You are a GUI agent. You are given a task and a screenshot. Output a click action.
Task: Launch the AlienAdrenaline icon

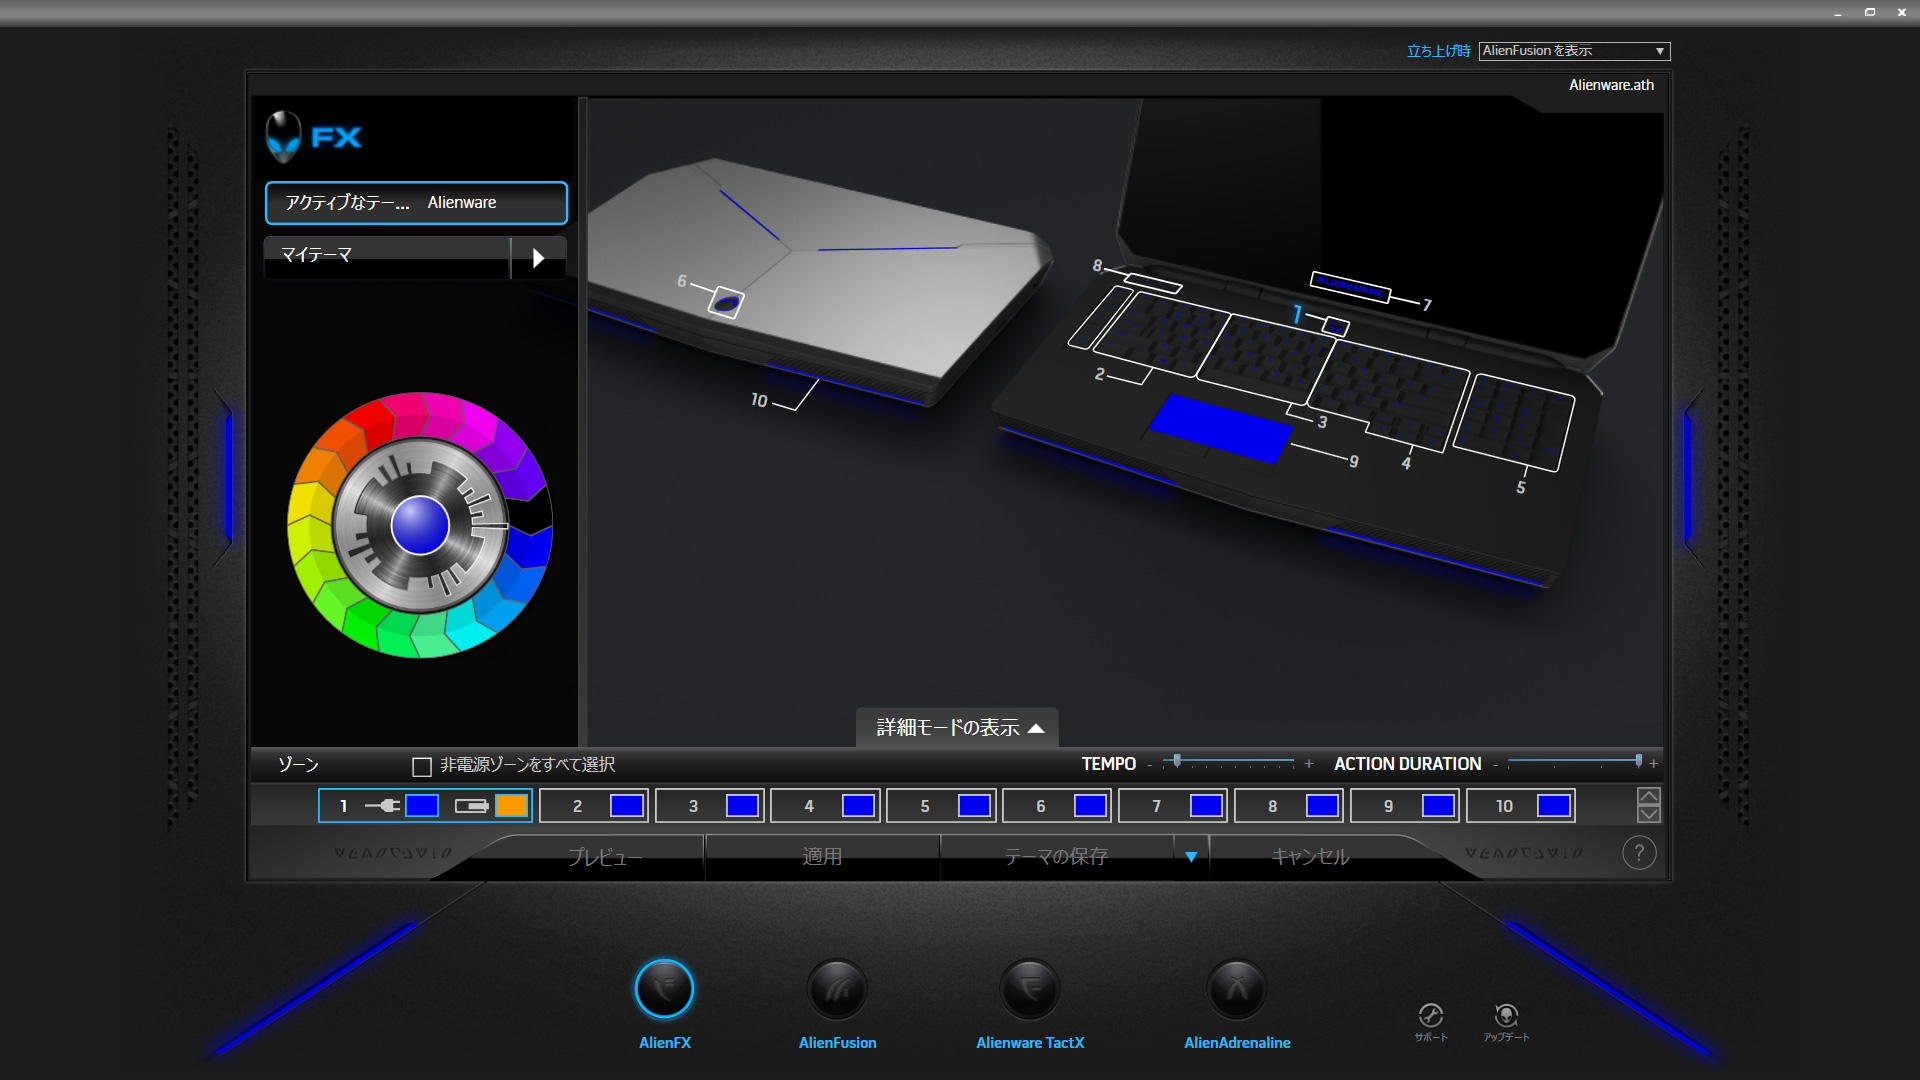1237,989
